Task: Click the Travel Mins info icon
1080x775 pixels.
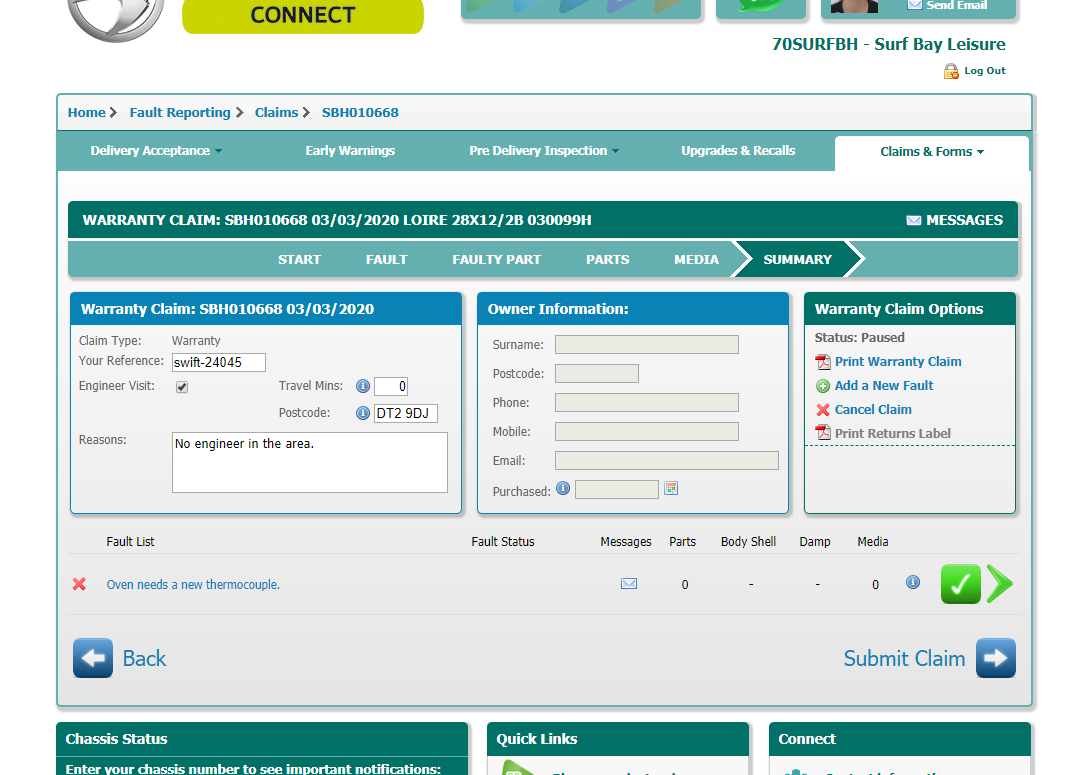Action: [x=363, y=386]
